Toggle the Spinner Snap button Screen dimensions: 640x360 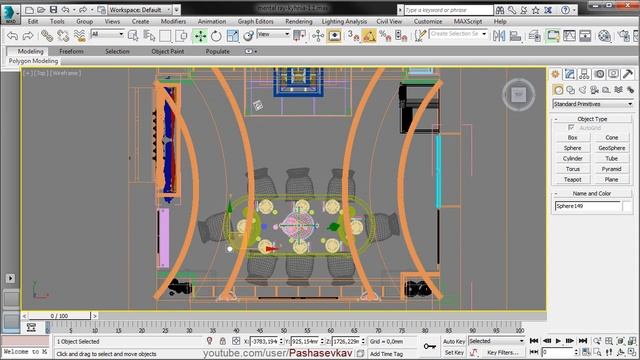[x=401, y=36]
